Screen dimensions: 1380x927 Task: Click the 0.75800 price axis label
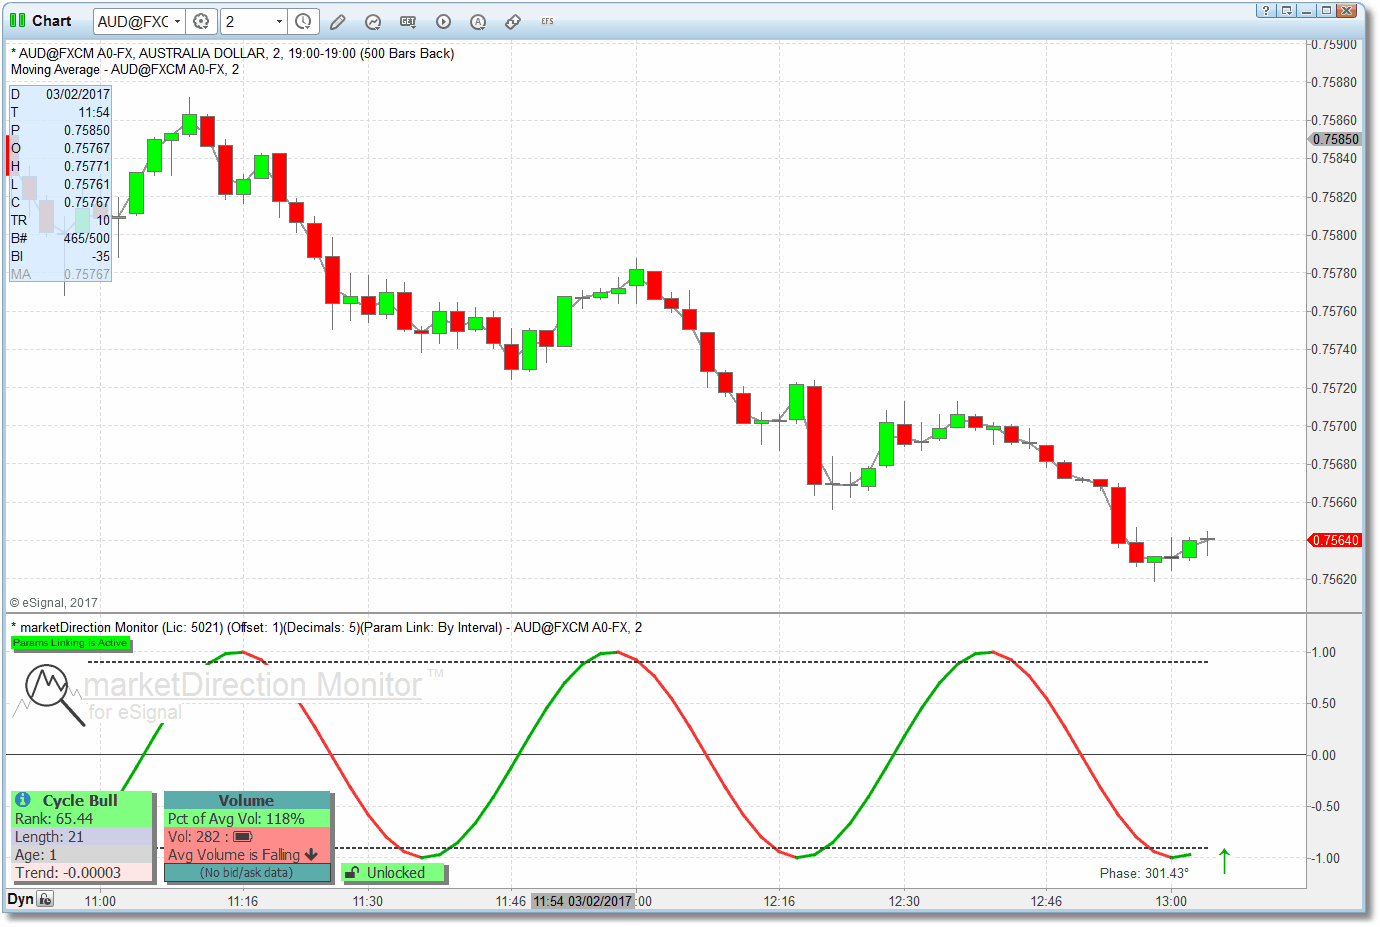[1335, 235]
